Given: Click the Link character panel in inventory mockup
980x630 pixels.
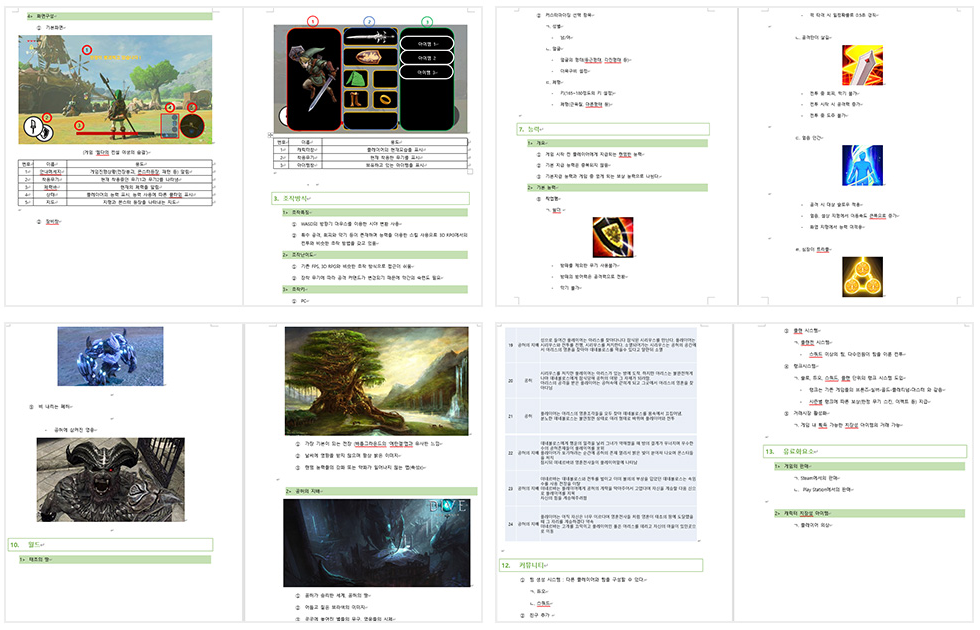Looking at the screenshot, I should [314, 79].
